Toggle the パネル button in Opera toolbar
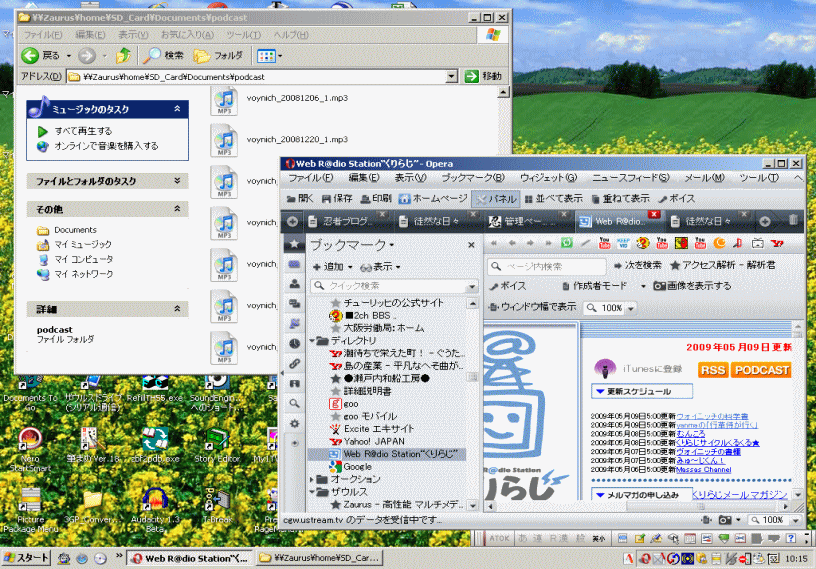The width and height of the screenshot is (816, 569). click(x=496, y=199)
